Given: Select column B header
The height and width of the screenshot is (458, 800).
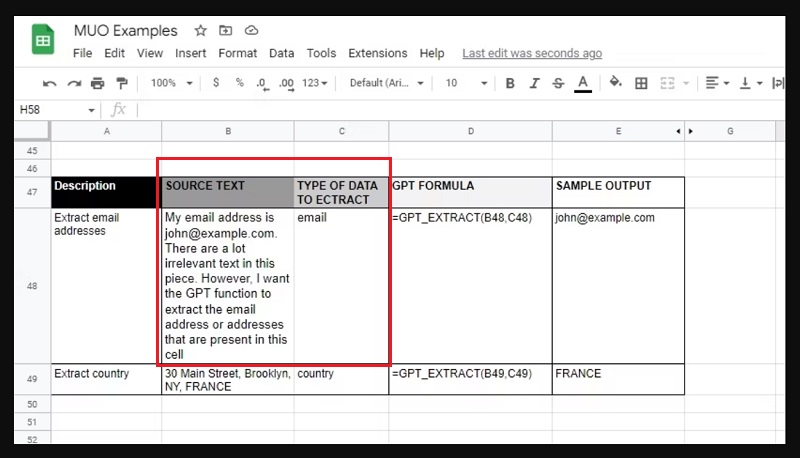Looking at the screenshot, I should click(x=228, y=131).
